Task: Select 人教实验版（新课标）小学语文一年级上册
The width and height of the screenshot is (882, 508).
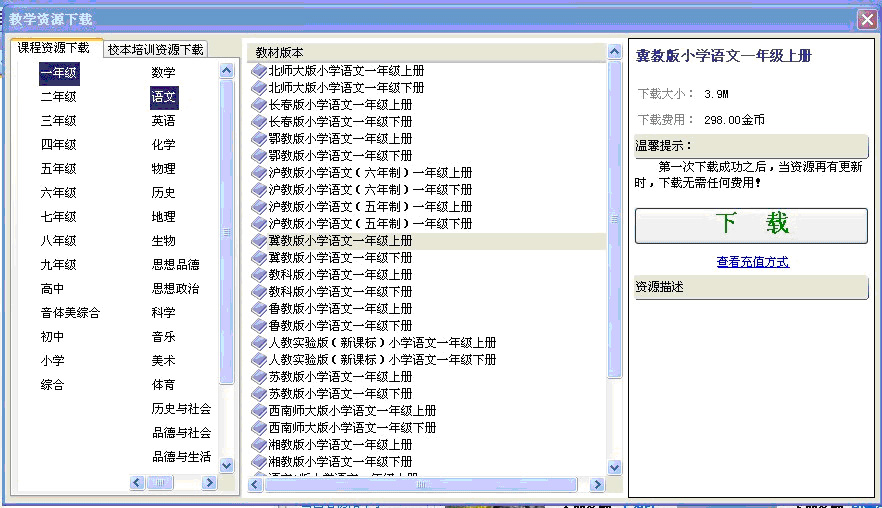Action: [382, 343]
